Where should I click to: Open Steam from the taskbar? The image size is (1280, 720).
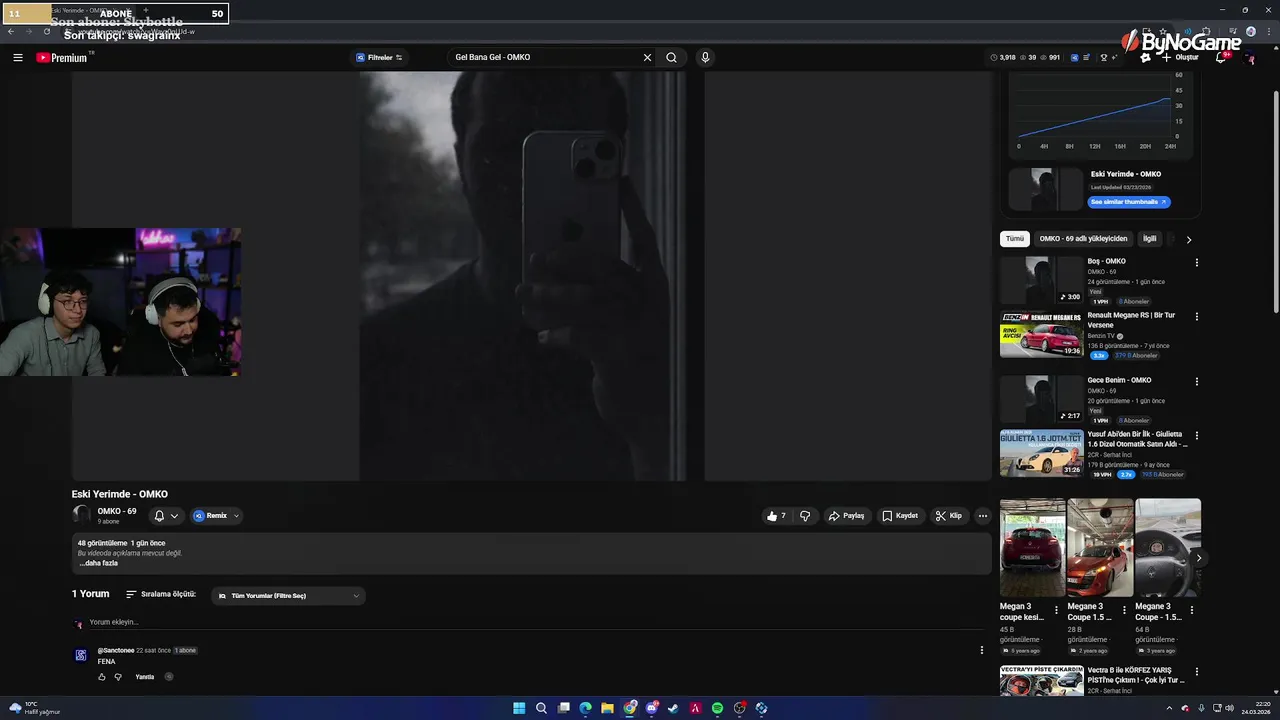[673, 708]
